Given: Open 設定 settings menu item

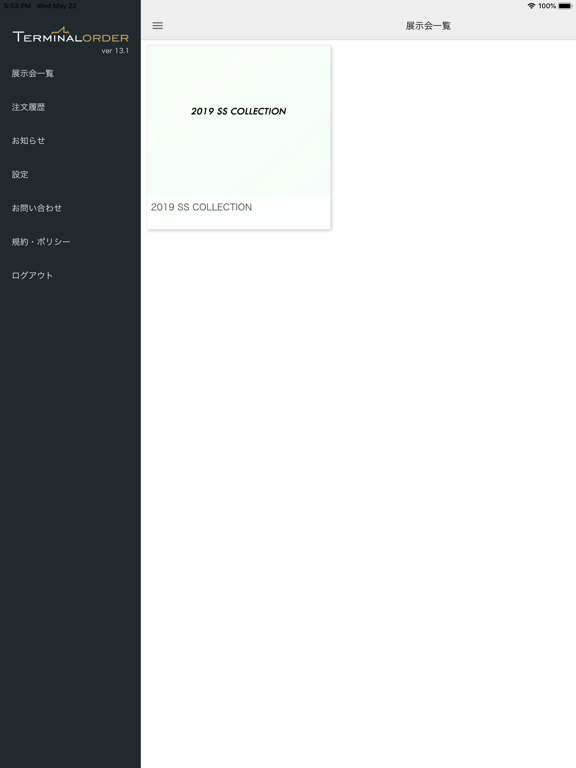Looking at the screenshot, I should [20, 174].
